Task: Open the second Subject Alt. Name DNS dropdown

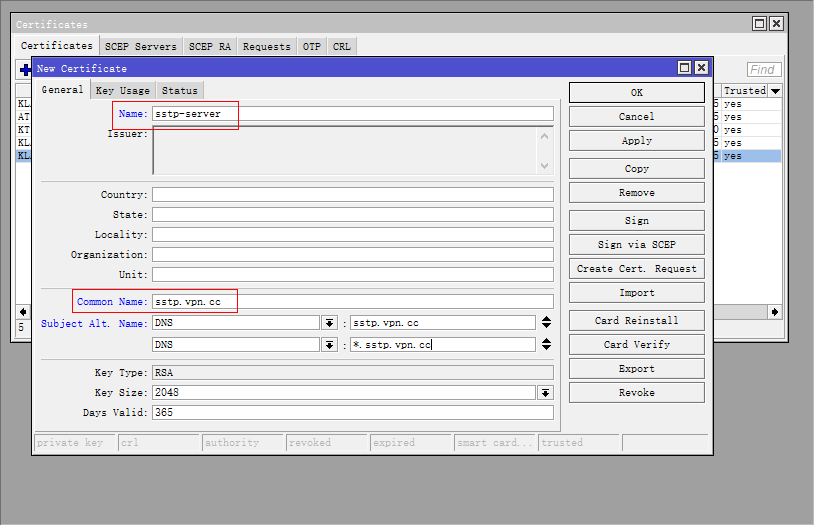Action: 329,344
